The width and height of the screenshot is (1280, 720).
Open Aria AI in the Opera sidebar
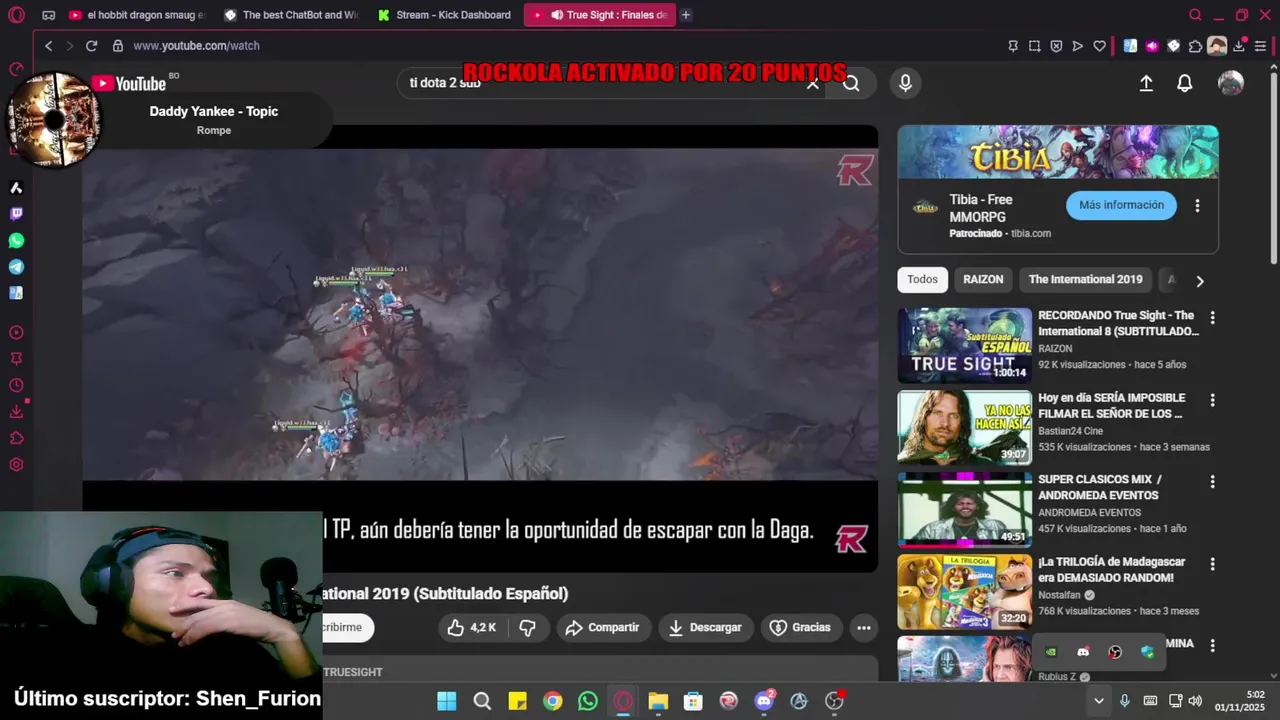(16, 188)
